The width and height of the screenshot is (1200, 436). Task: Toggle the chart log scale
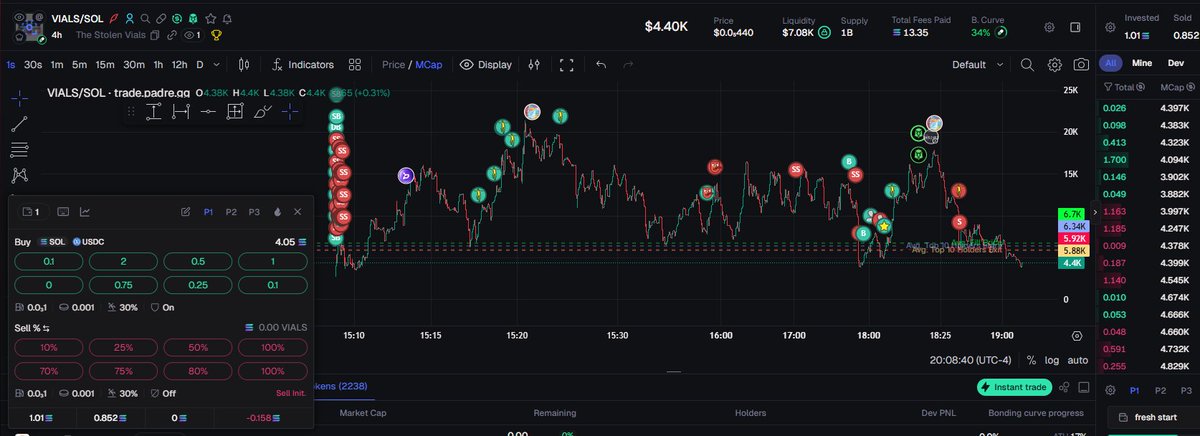pos(1051,360)
